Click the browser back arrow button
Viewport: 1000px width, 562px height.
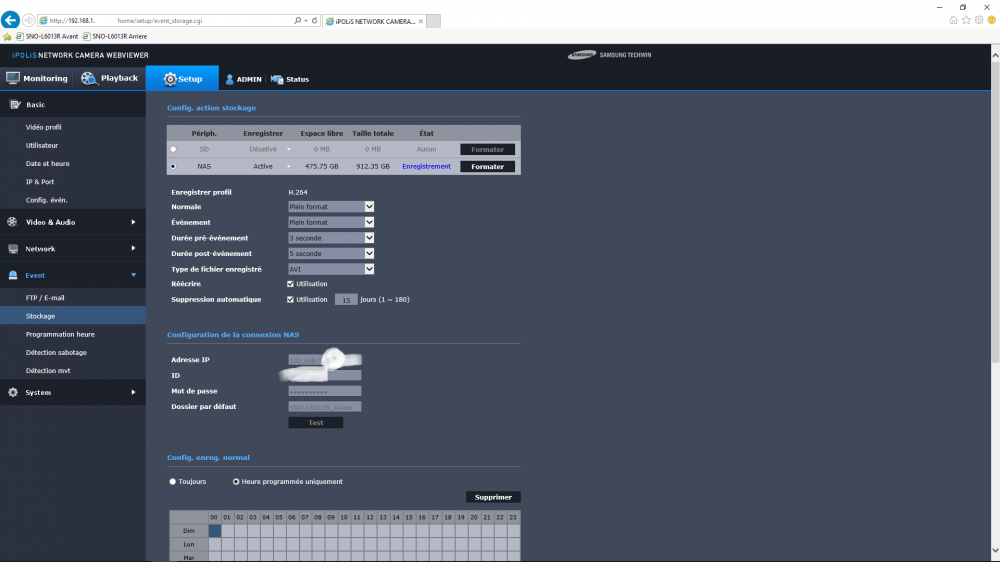click(x=11, y=20)
